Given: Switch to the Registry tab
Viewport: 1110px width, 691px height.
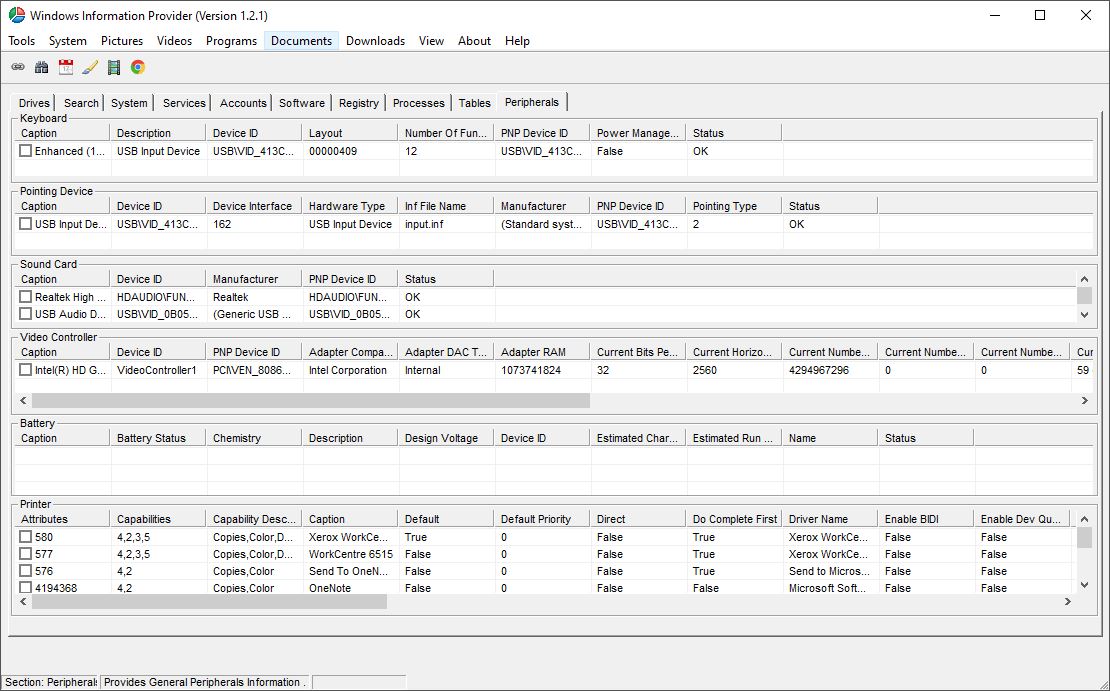Looking at the screenshot, I should tap(358, 102).
